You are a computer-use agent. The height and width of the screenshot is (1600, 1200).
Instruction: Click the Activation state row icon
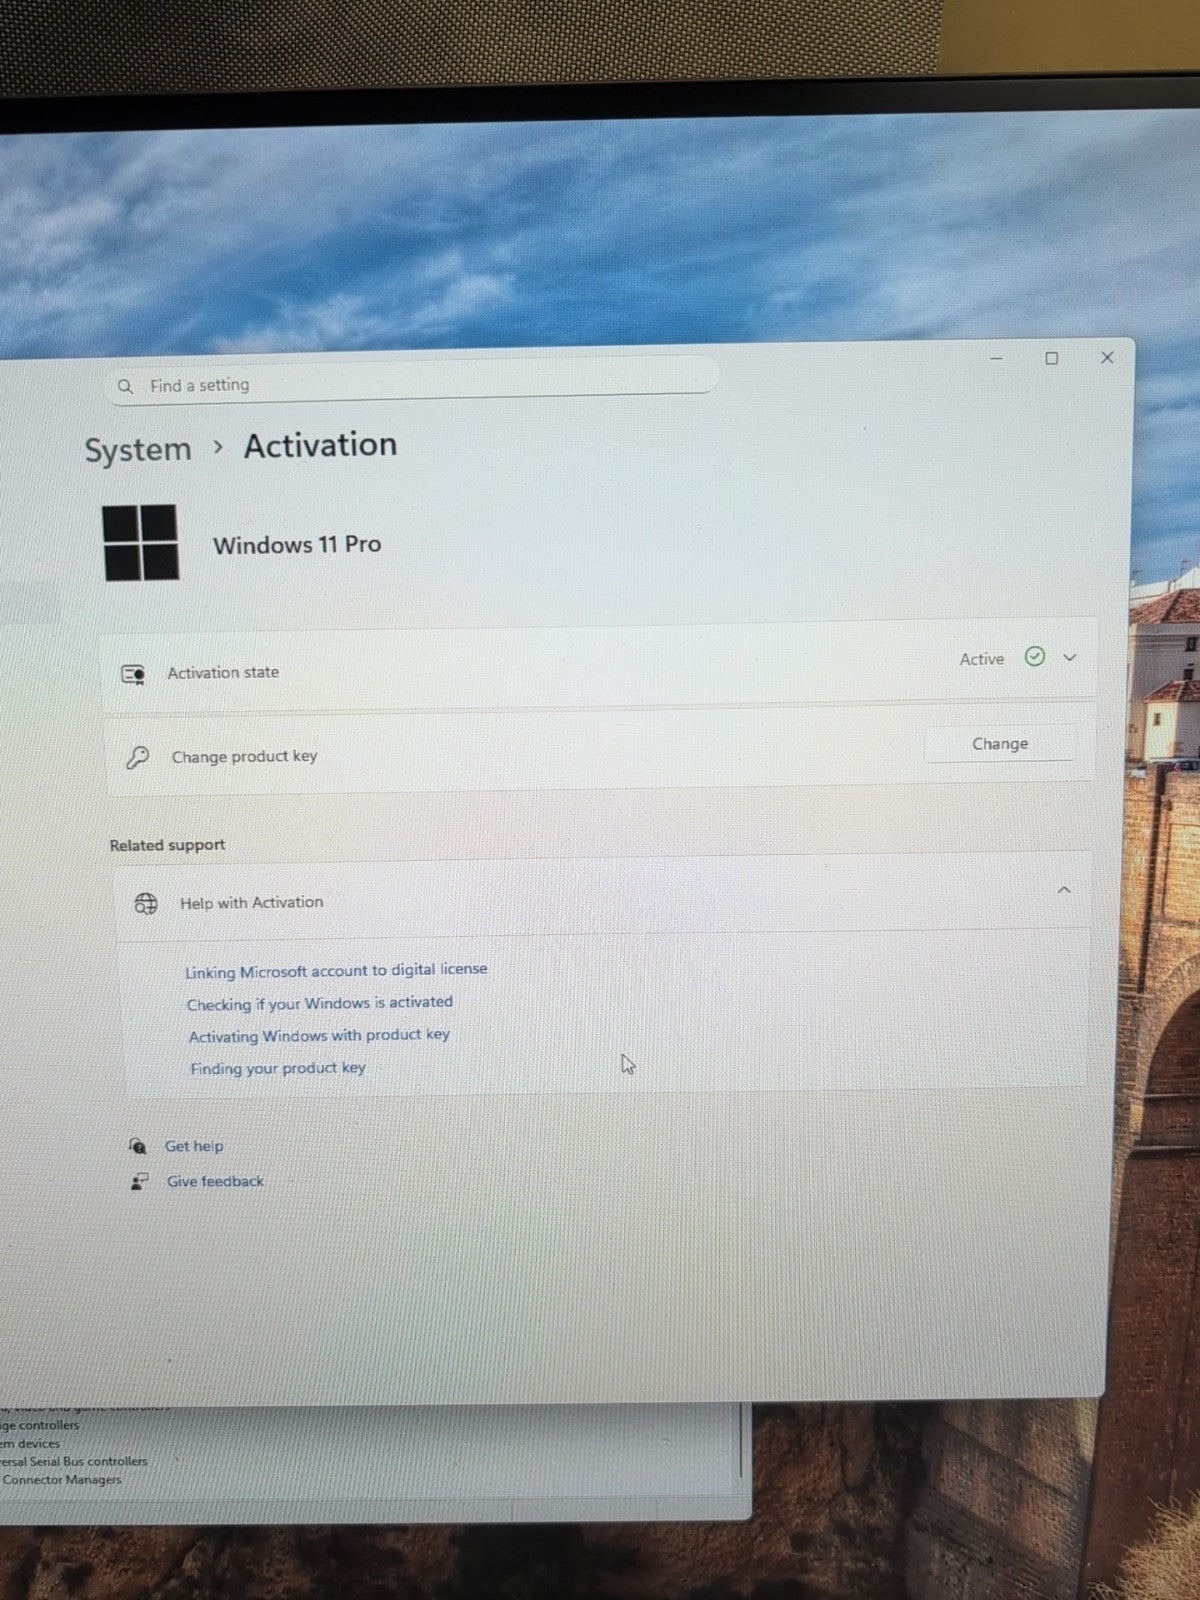(x=133, y=675)
